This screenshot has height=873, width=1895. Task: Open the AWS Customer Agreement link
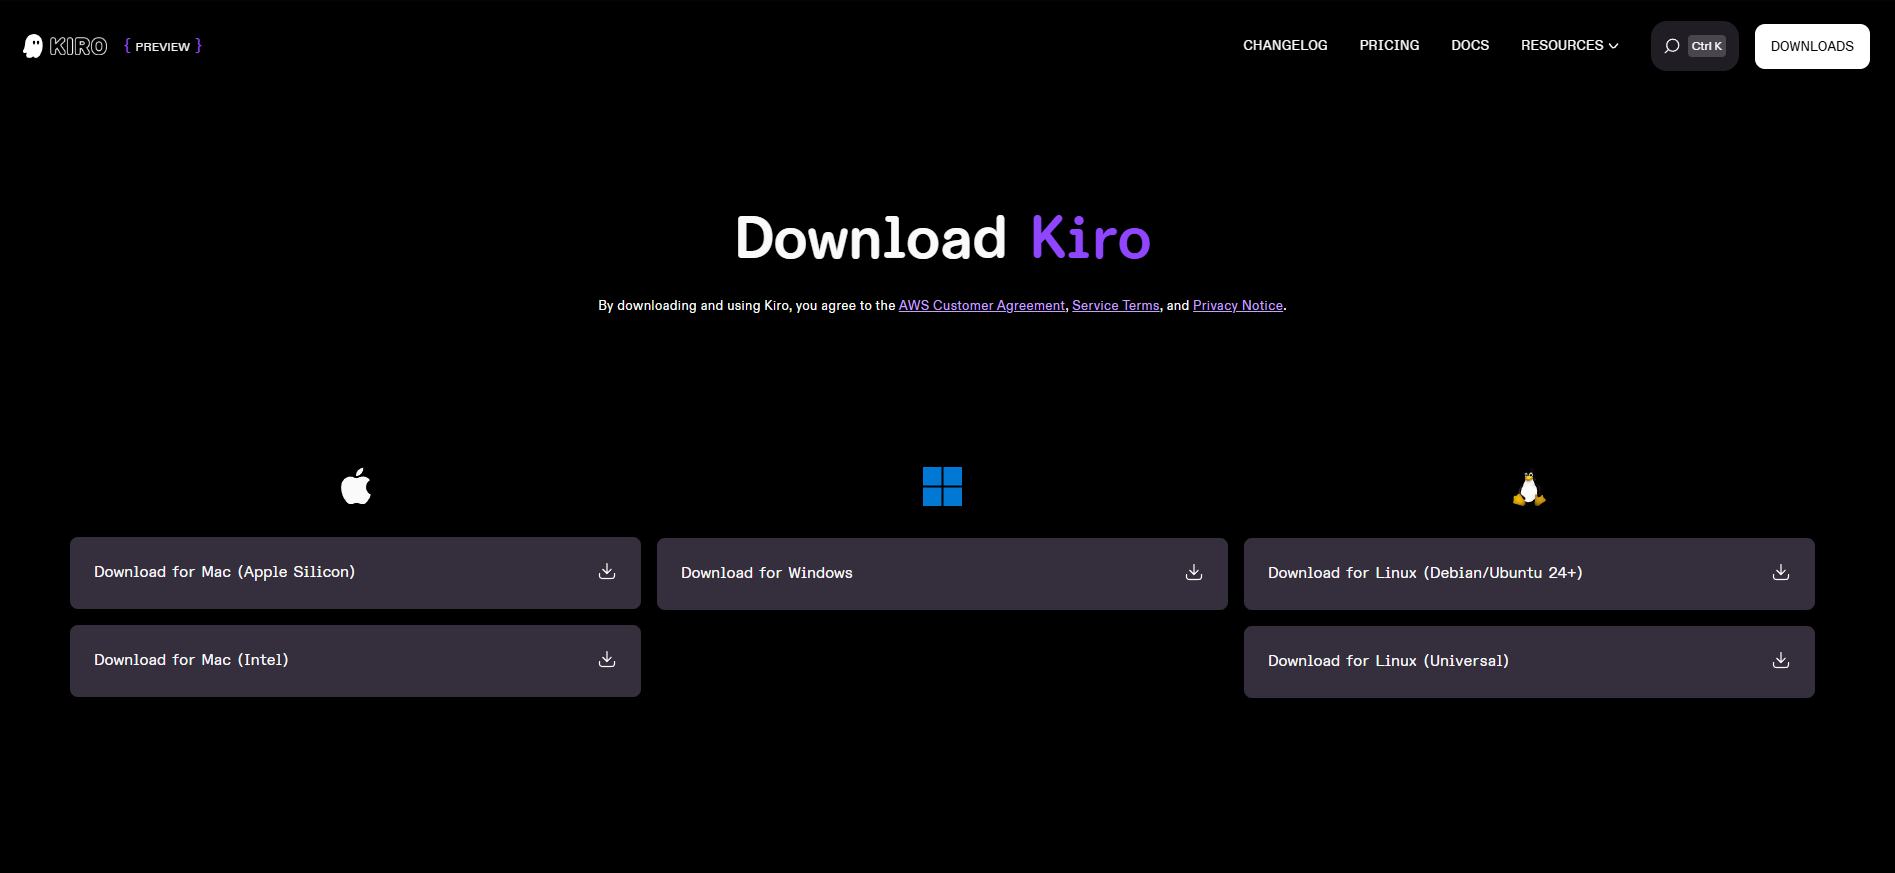981,306
